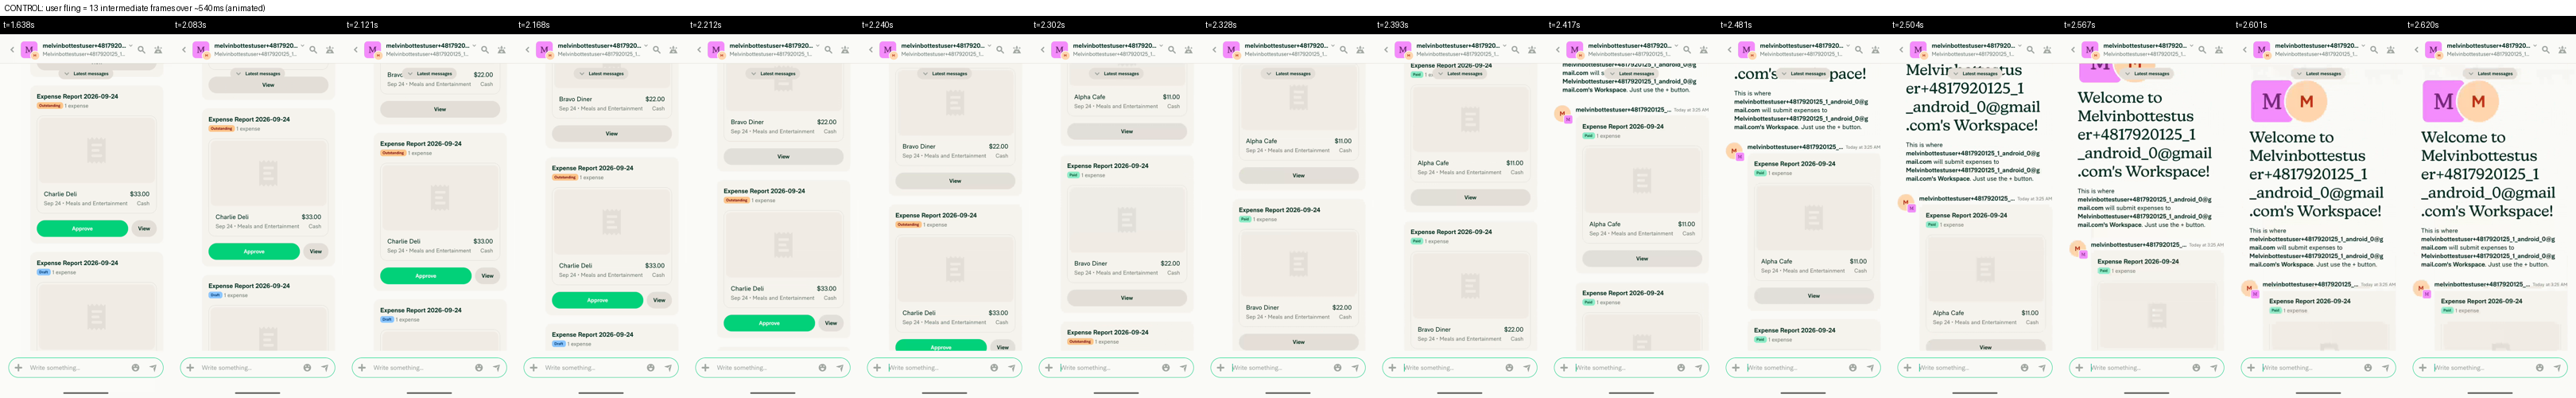2576x398 pixels.
Task: Approve the Charlie Deli report at t=1.638s
Action: (82, 228)
